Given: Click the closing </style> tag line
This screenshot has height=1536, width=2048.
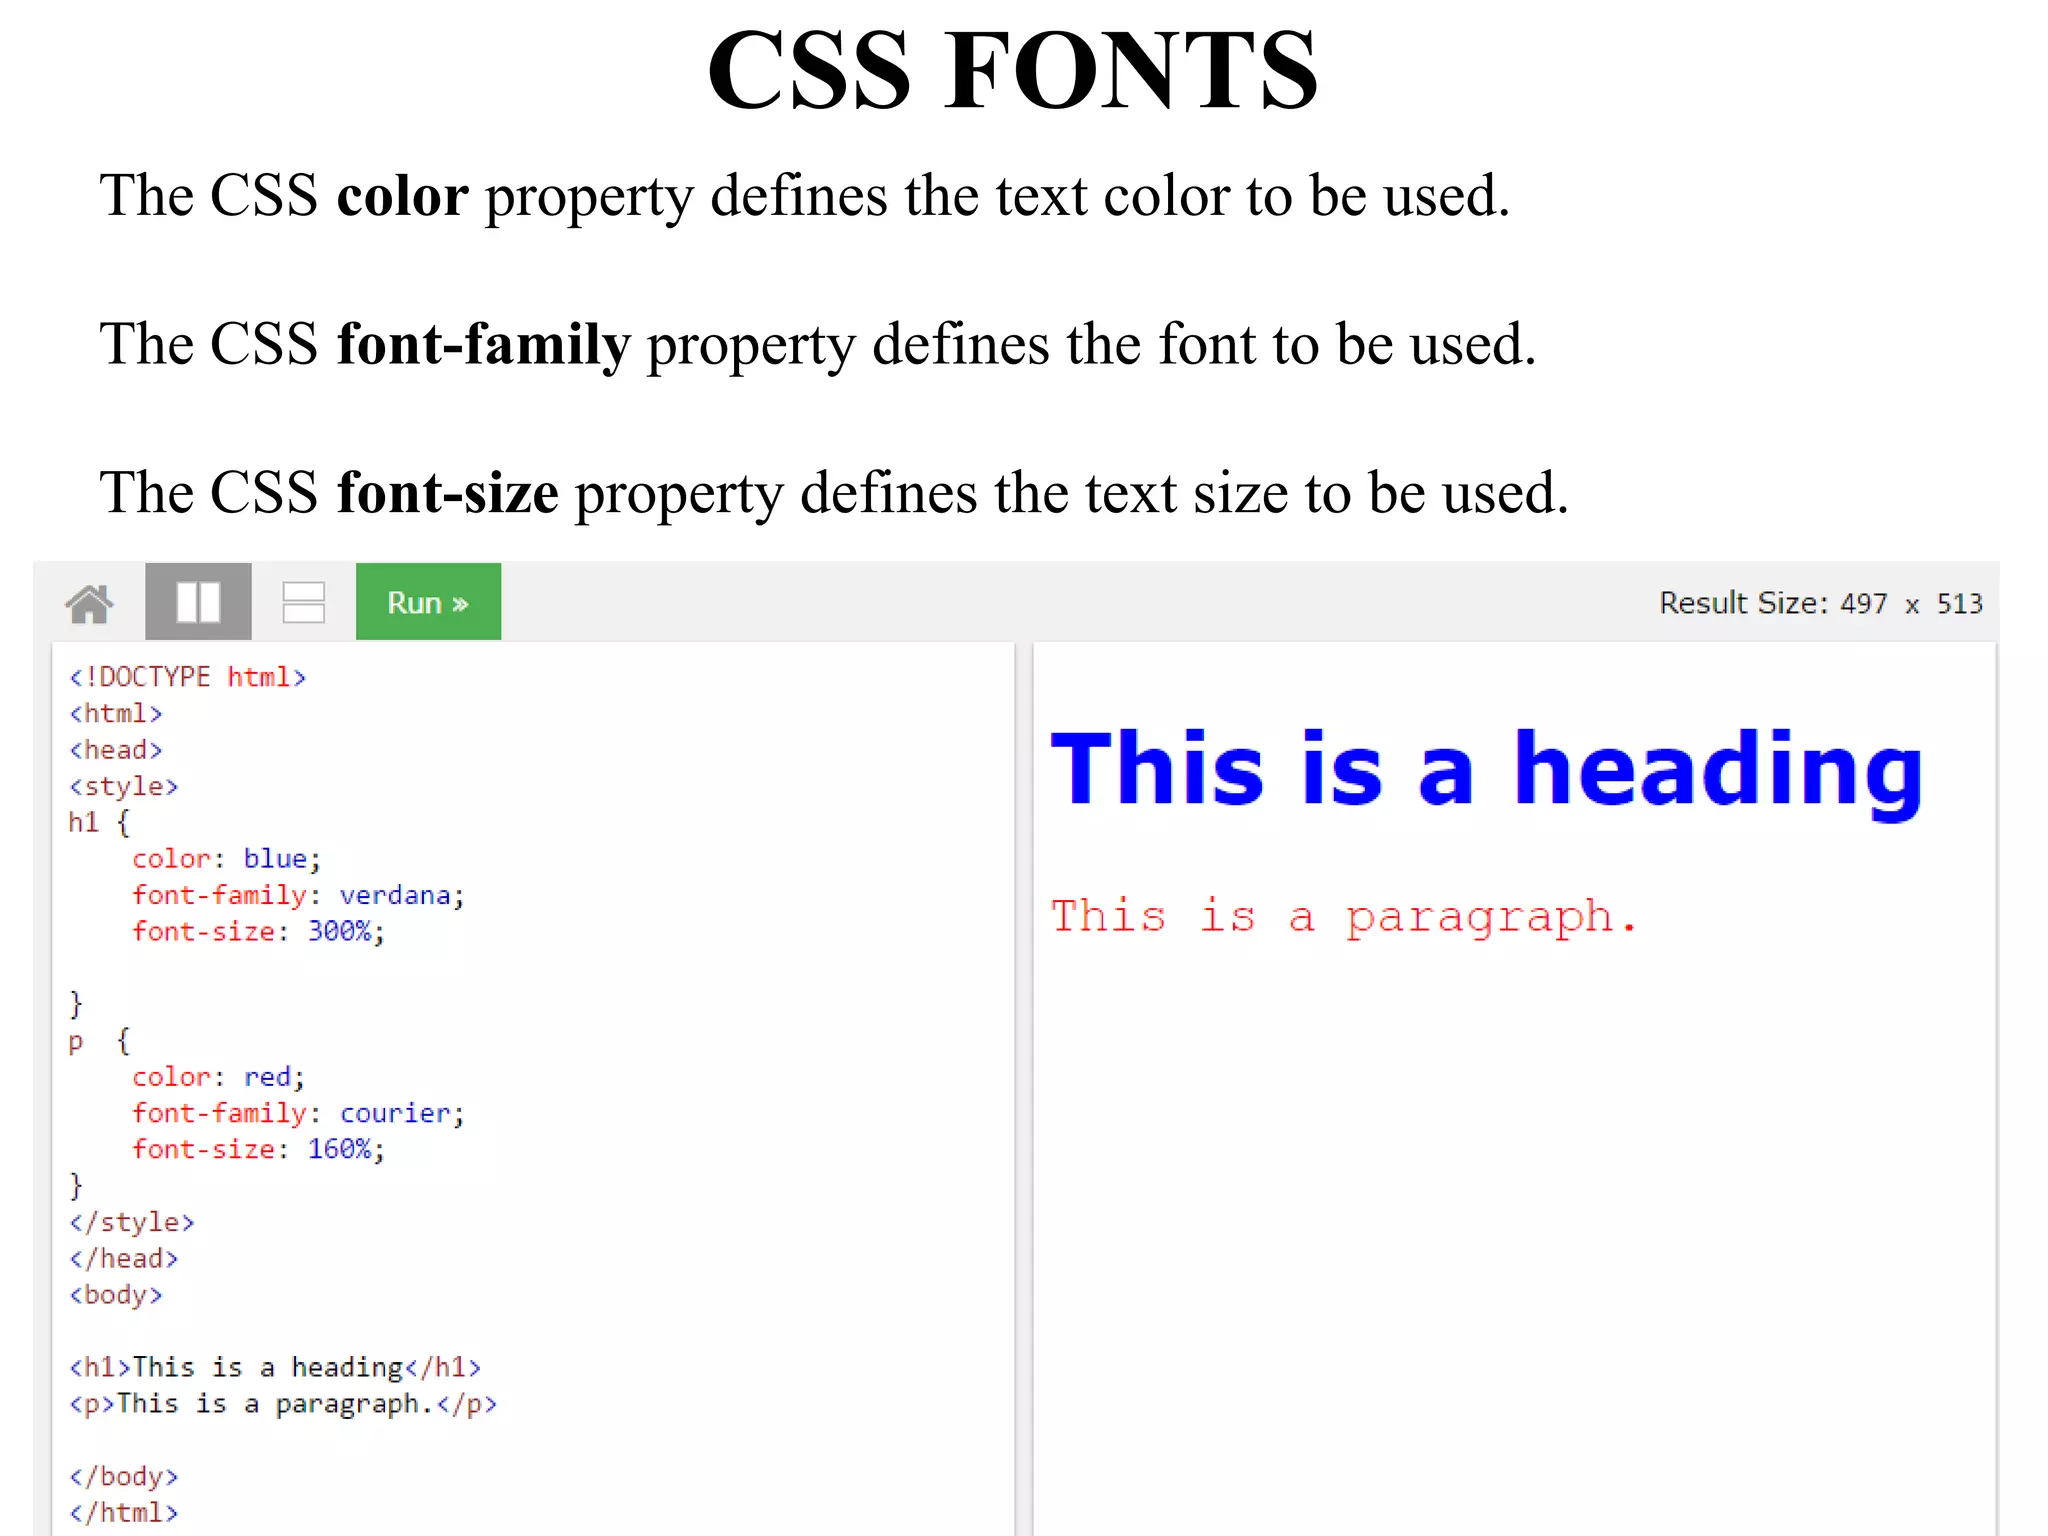Looking at the screenshot, I should coord(132,1222).
